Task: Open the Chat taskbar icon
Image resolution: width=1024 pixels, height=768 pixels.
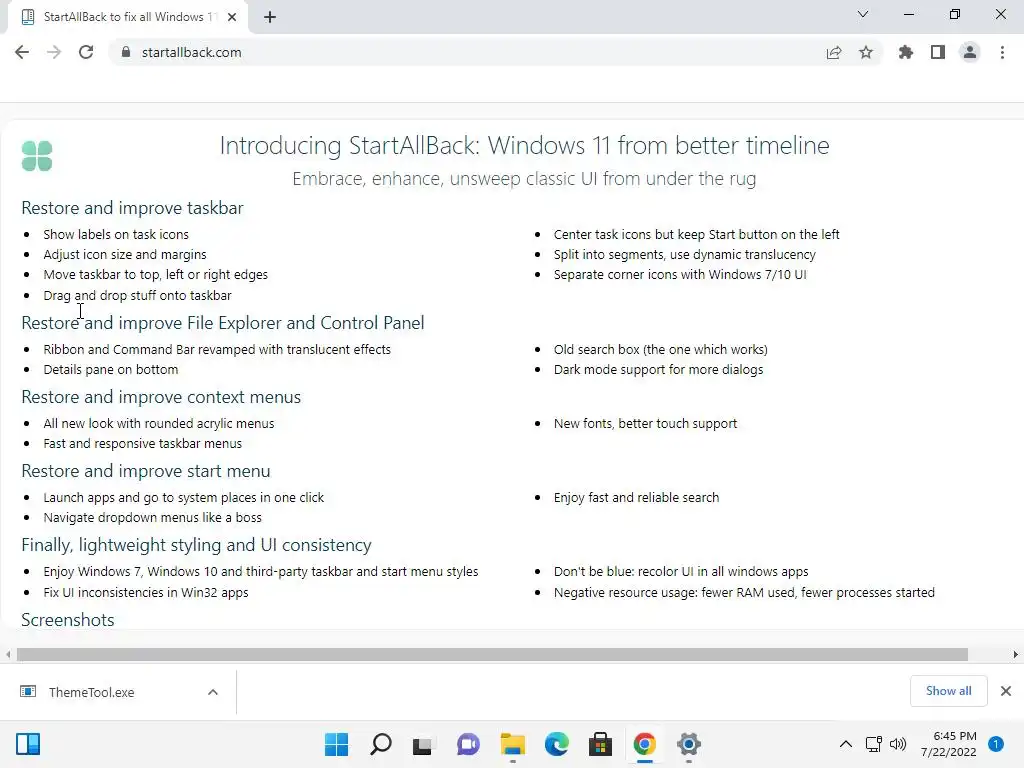Action: pos(468,744)
